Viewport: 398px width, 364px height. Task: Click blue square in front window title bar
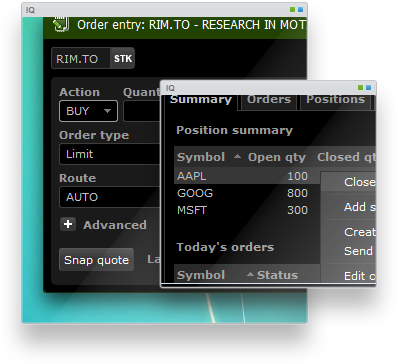368,88
